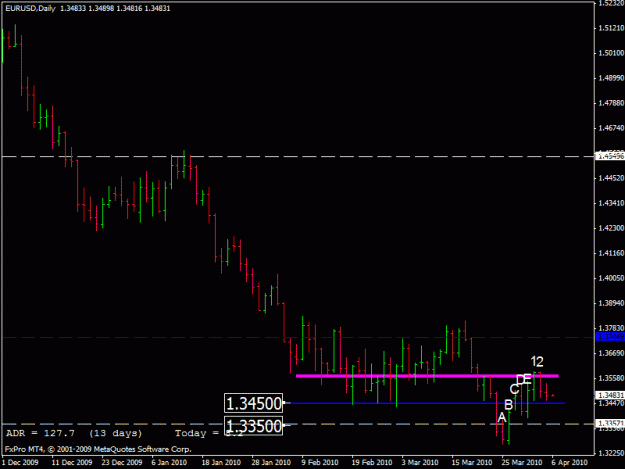The width and height of the screenshot is (625, 469).
Task: Click the dashed white line at 1.45496
Action: pos(298,157)
